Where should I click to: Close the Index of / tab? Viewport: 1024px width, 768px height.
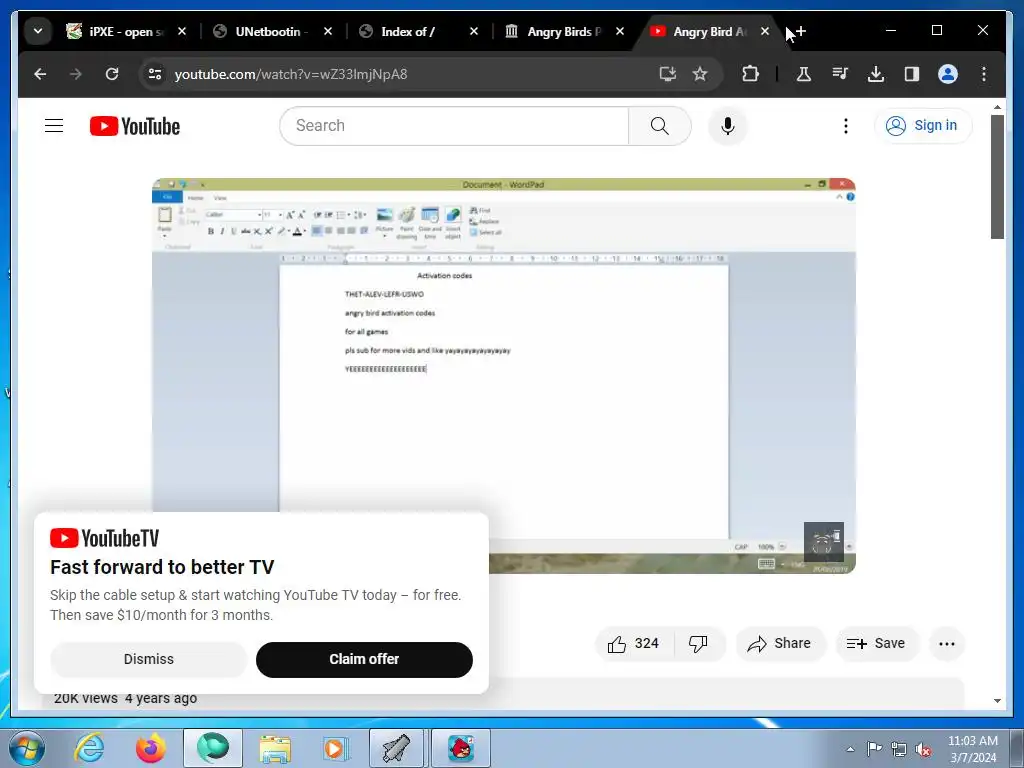[474, 31]
